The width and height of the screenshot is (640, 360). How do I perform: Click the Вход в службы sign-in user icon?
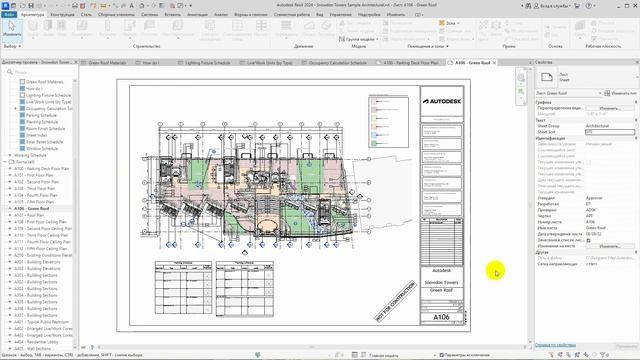pyautogui.click(x=536, y=6)
